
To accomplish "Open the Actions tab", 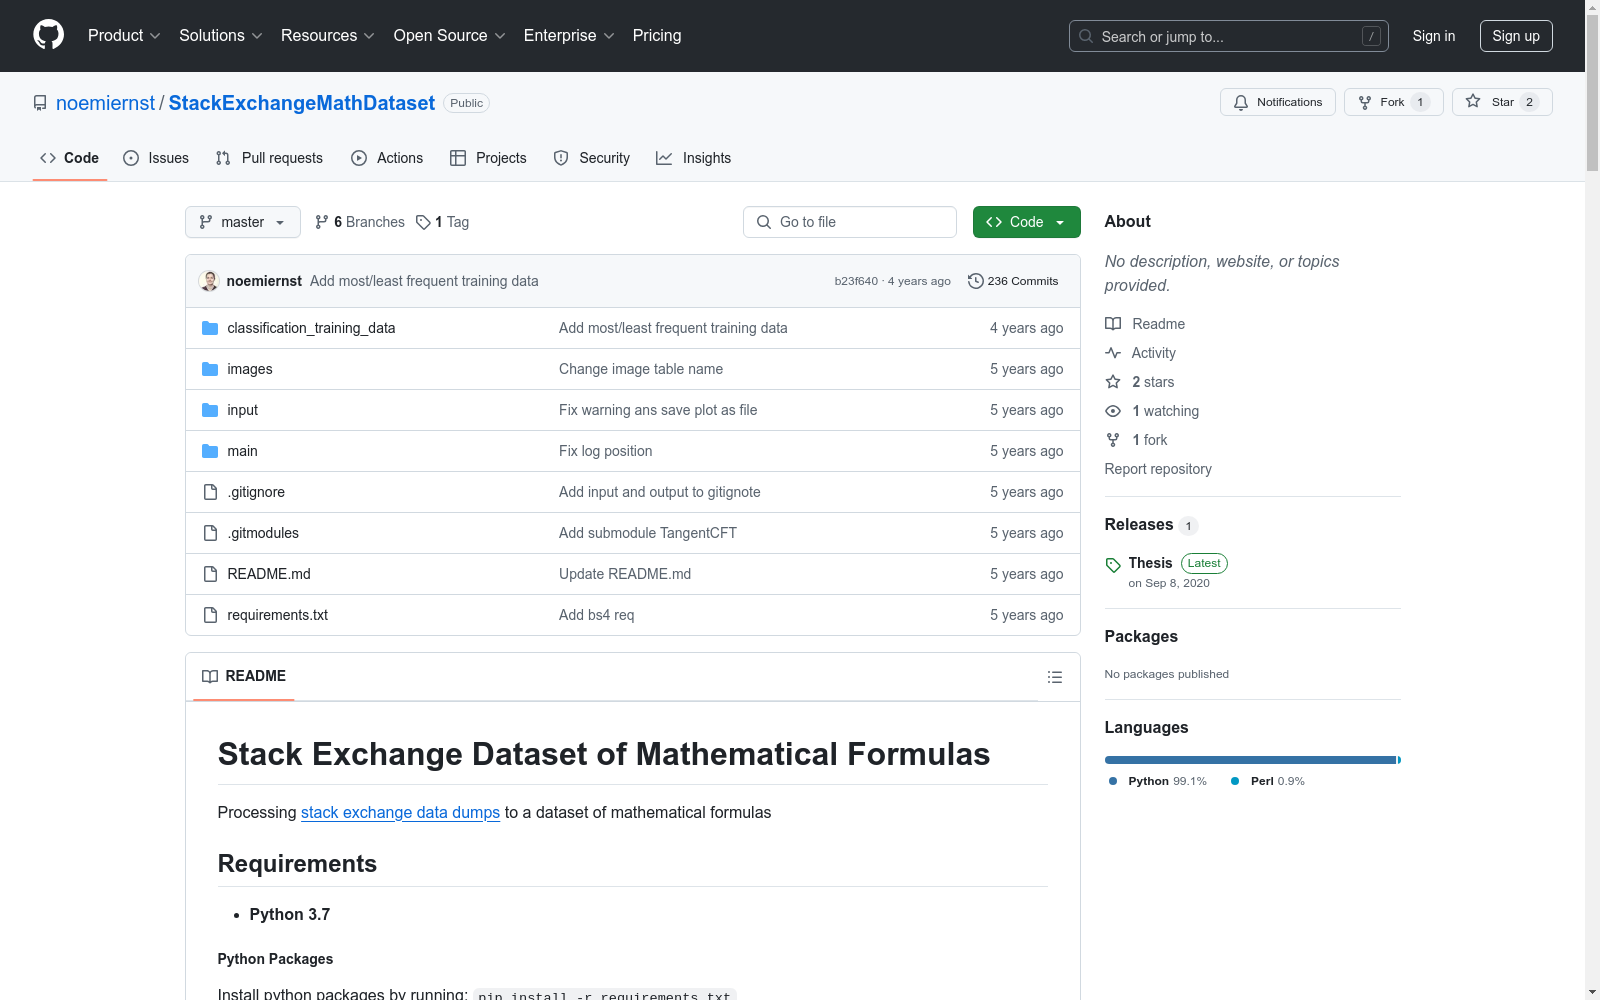I will (387, 158).
